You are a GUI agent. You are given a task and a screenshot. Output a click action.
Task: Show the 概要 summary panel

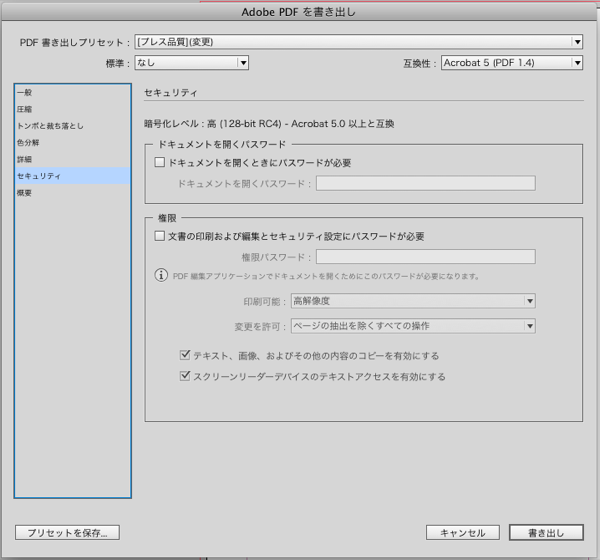(x=24, y=193)
